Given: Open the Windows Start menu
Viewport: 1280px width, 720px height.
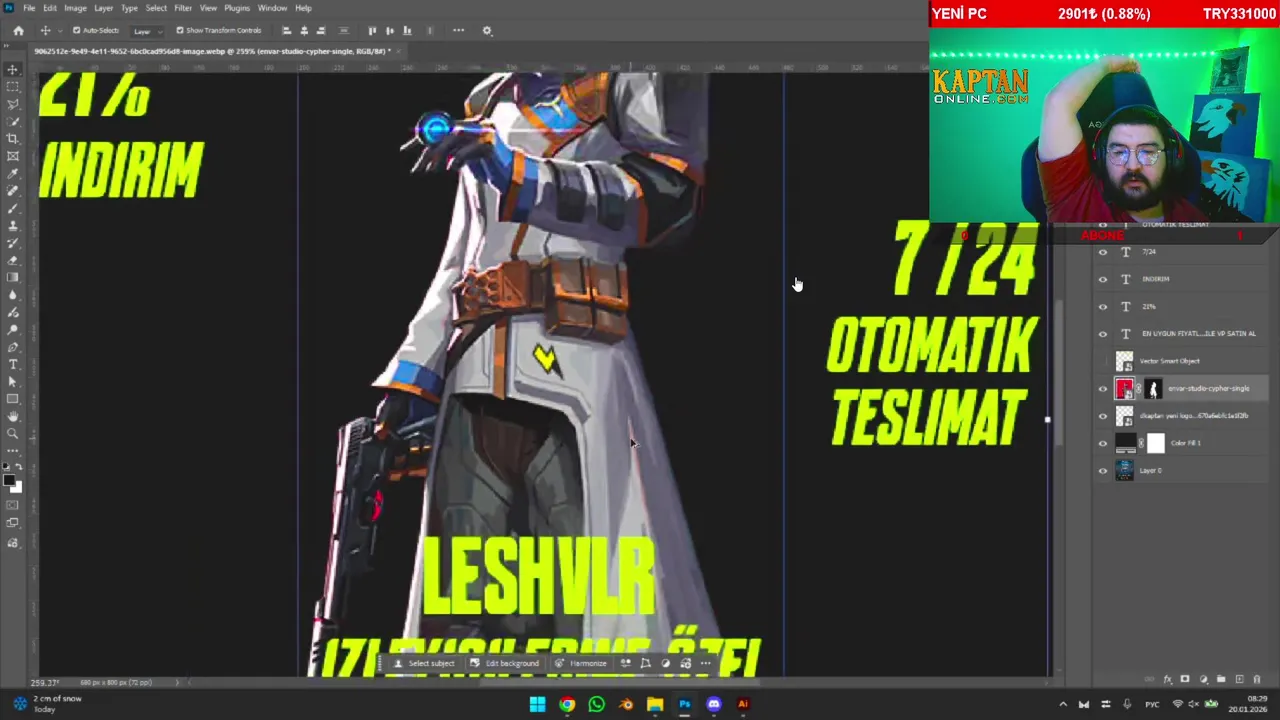Looking at the screenshot, I should click(537, 704).
